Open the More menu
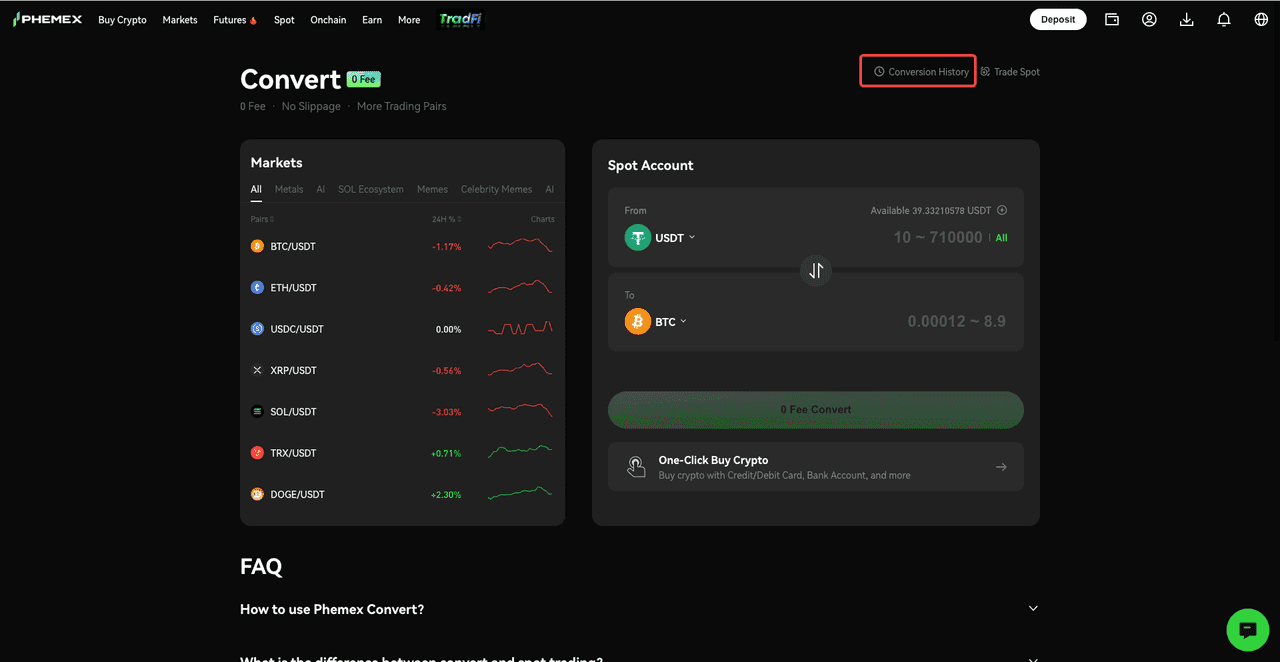 pos(409,20)
